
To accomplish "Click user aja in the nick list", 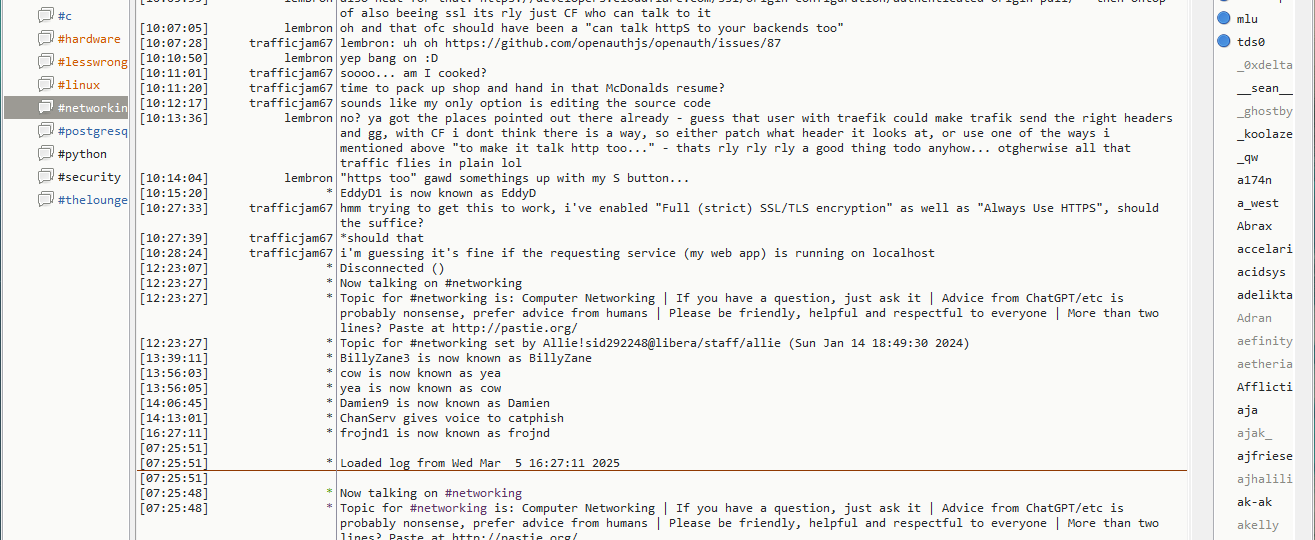I will (x=1247, y=410).
